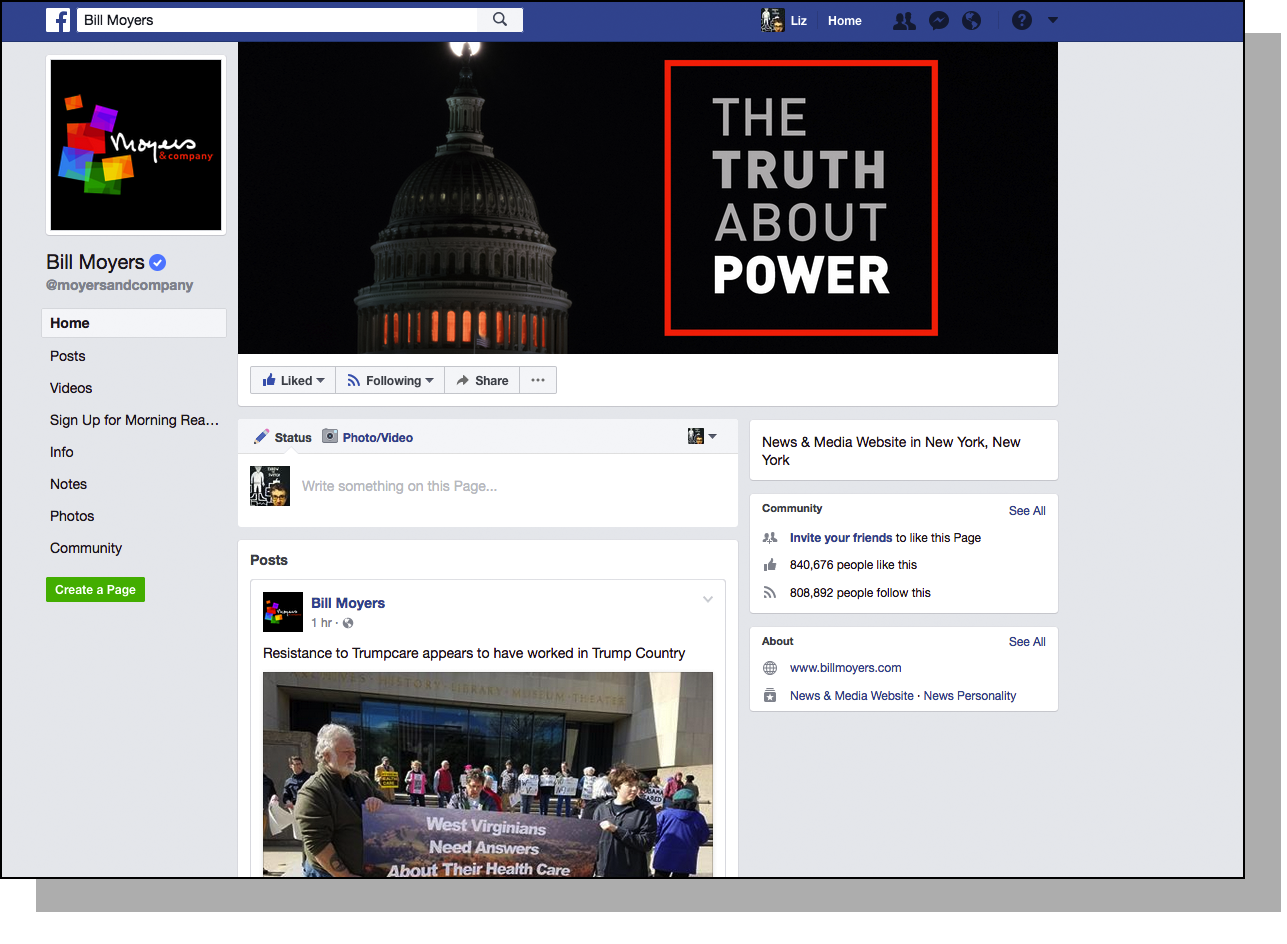The image size is (1287, 944).
Task: Click 808,892 people follow this text
Action: (860, 593)
